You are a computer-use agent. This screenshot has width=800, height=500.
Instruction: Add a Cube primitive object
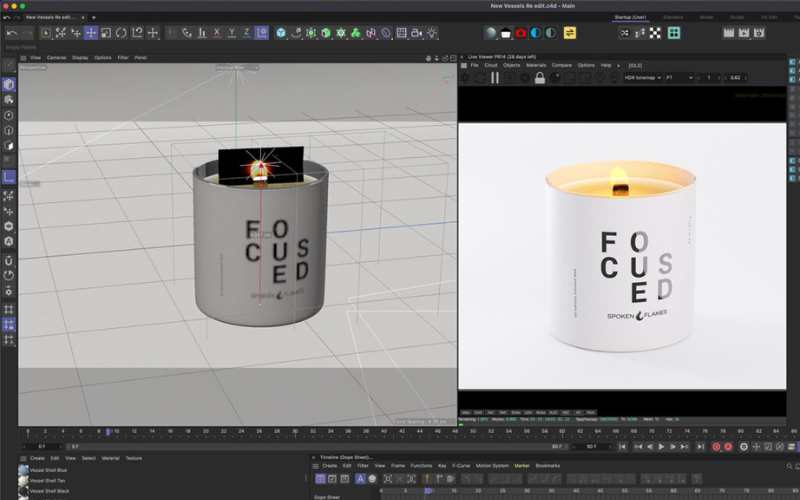point(281,33)
